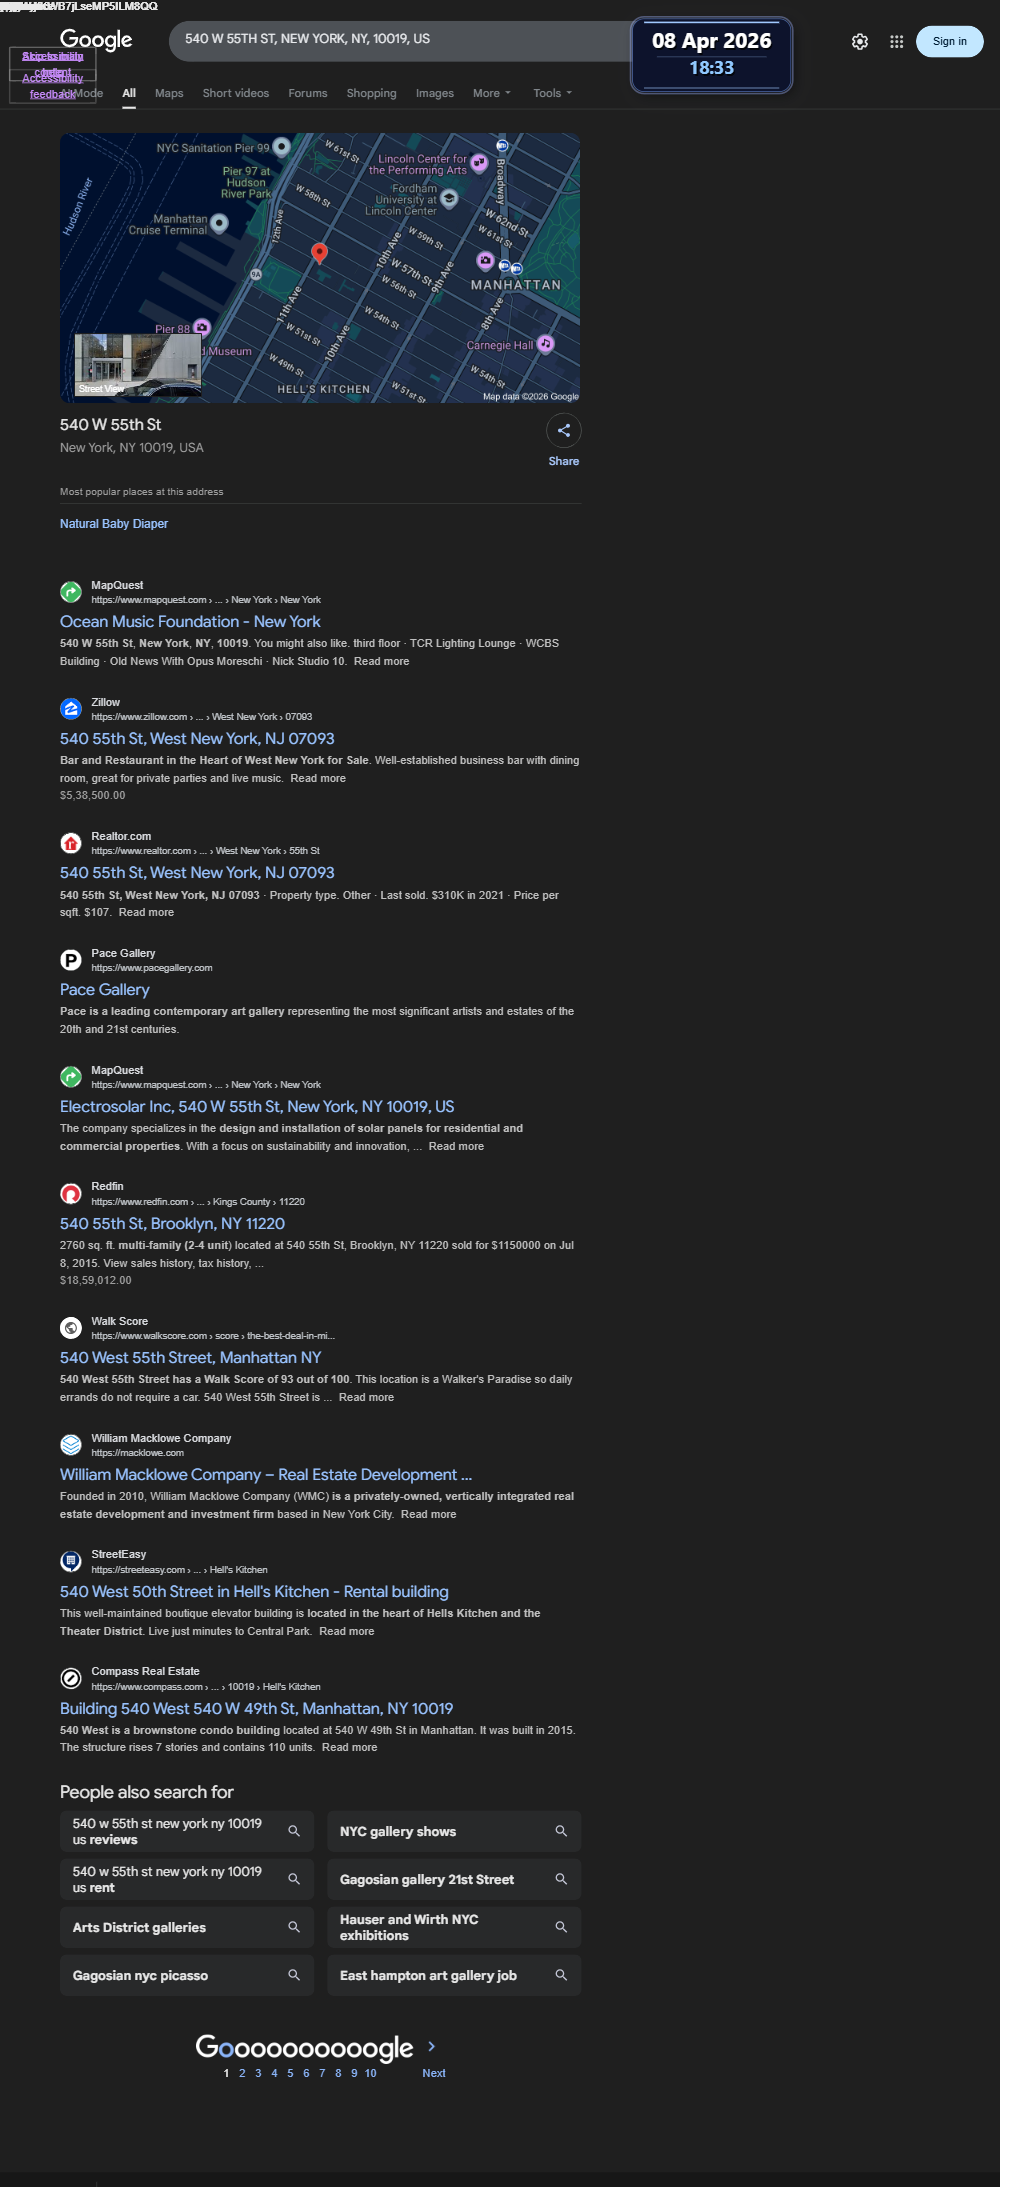Switch to the Images tab
The height and width of the screenshot is (2187, 1012).
click(435, 93)
